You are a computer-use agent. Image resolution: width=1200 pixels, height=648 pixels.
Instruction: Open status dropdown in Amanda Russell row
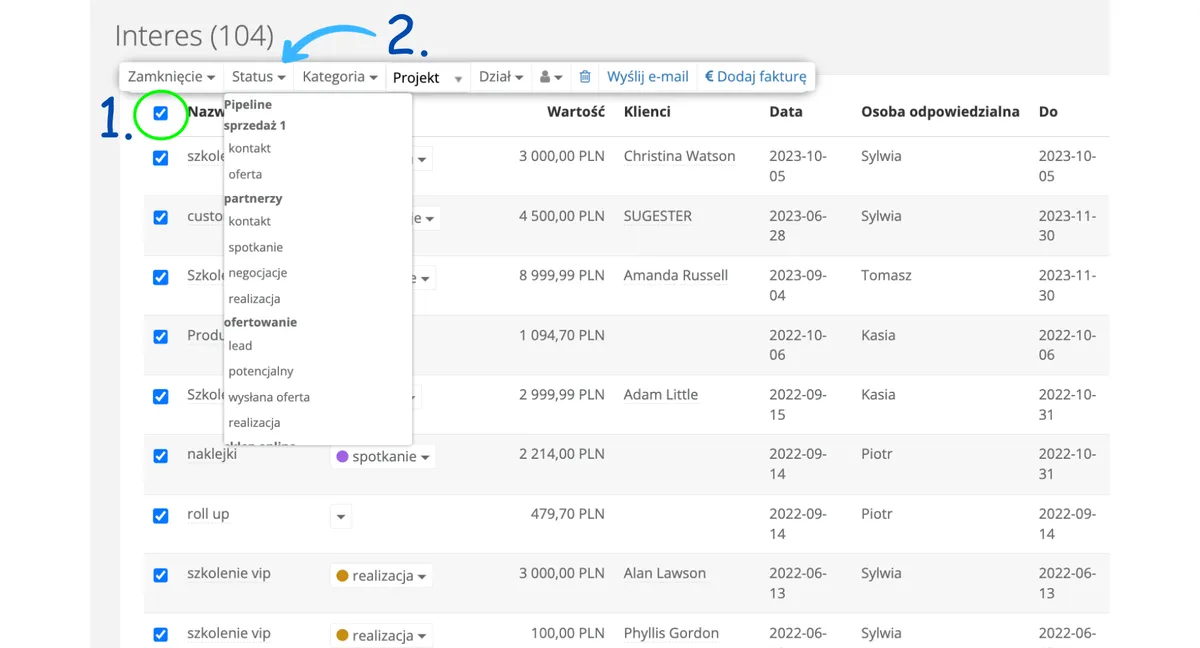(x=424, y=278)
